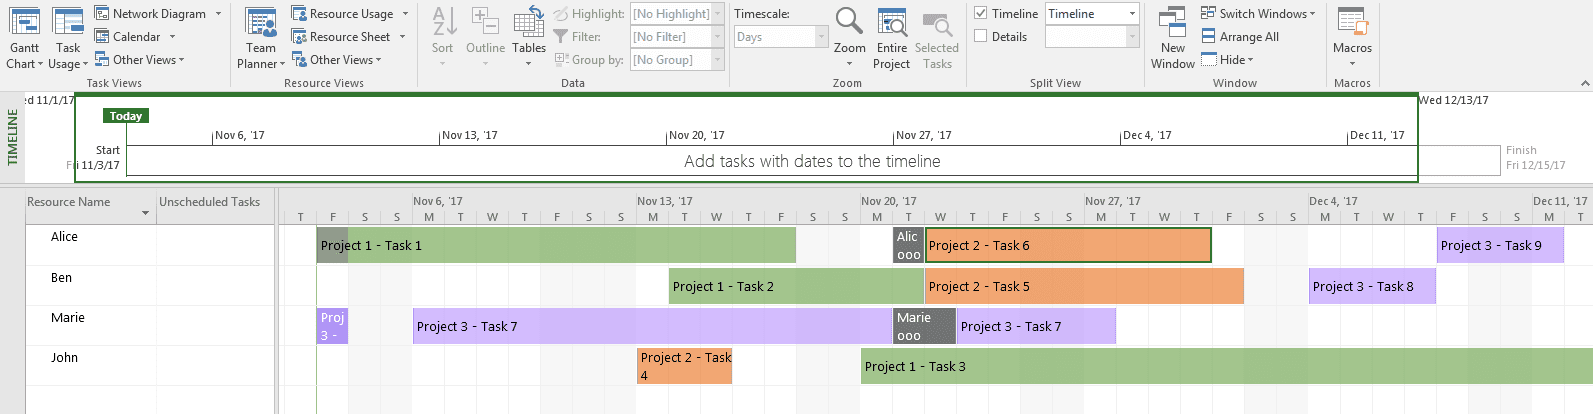Open the Macros menu
The image size is (1593, 414).
point(1352,38)
